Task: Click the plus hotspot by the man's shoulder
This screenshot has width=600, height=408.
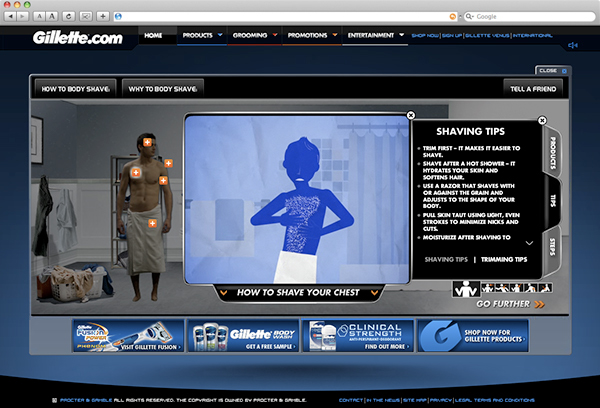Action: pyautogui.click(x=168, y=163)
